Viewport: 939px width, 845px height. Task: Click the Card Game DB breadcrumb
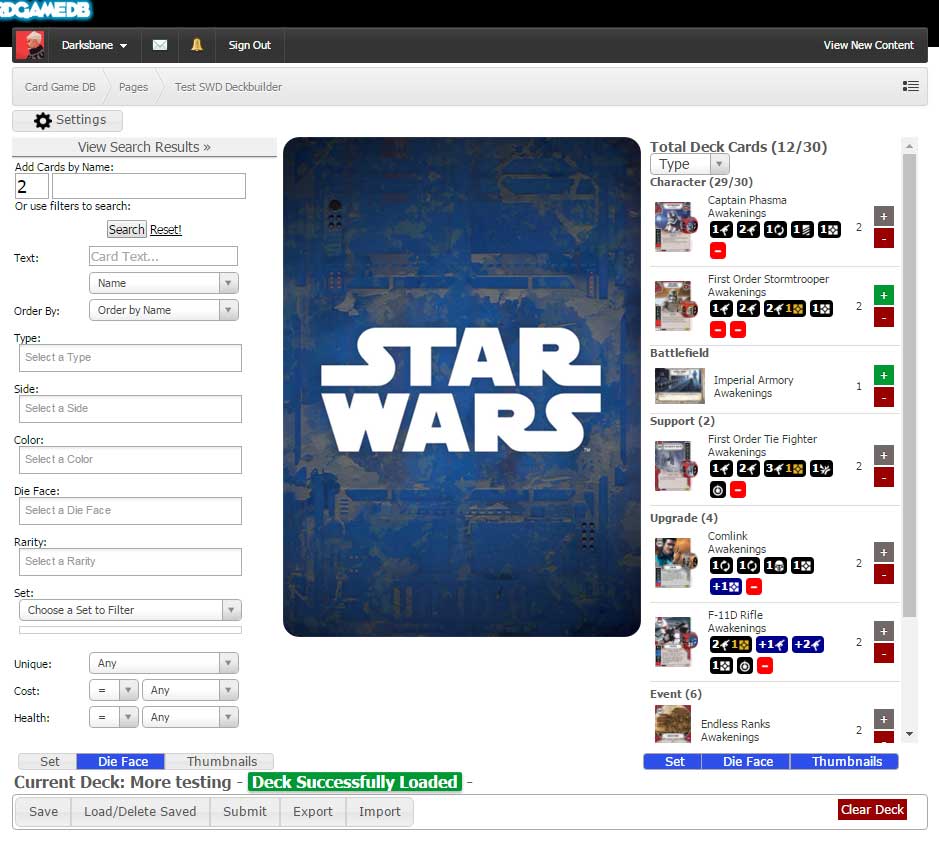[60, 87]
